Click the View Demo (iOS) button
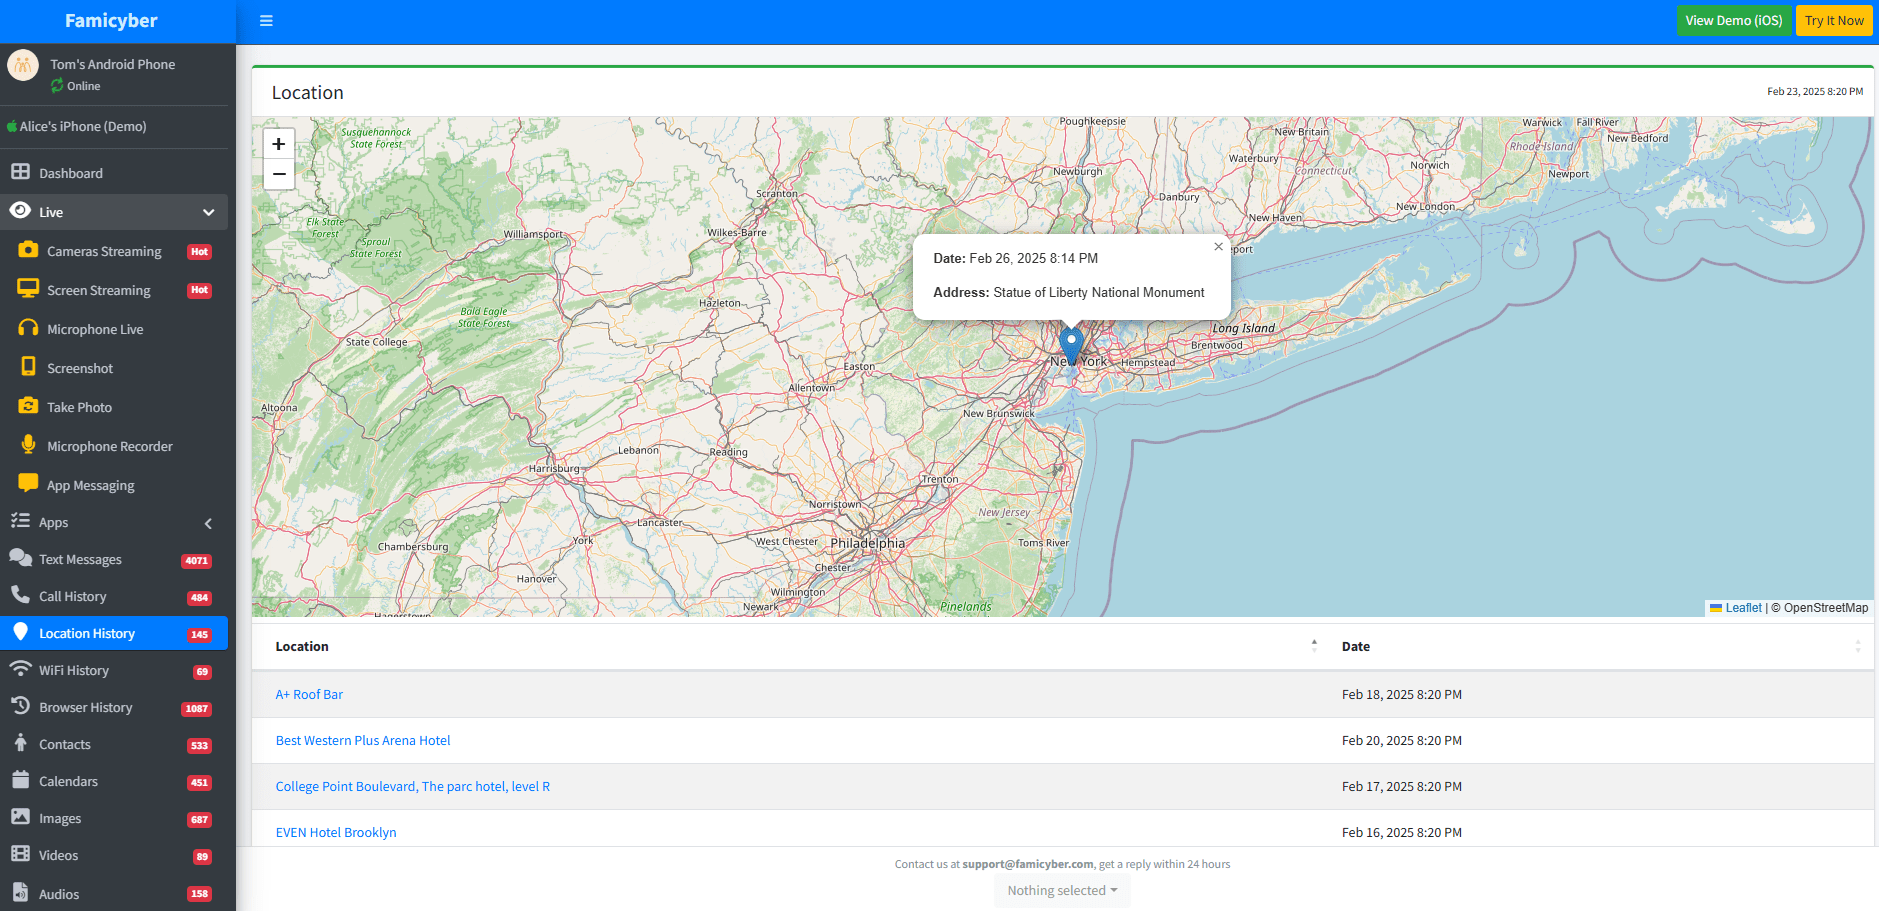Screen dimensions: 1879x911 pos(1734,20)
